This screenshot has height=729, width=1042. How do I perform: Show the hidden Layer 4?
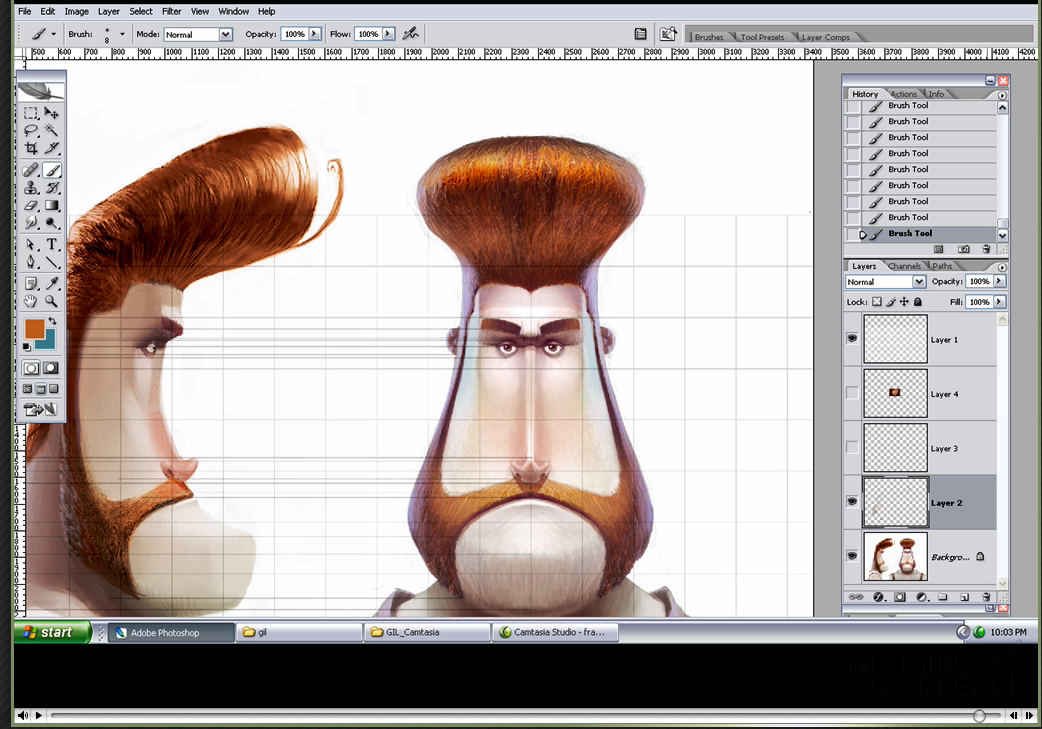point(851,392)
